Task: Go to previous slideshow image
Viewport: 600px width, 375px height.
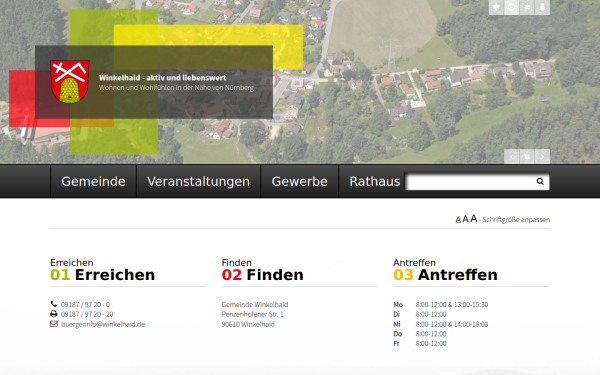Action: point(512,157)
